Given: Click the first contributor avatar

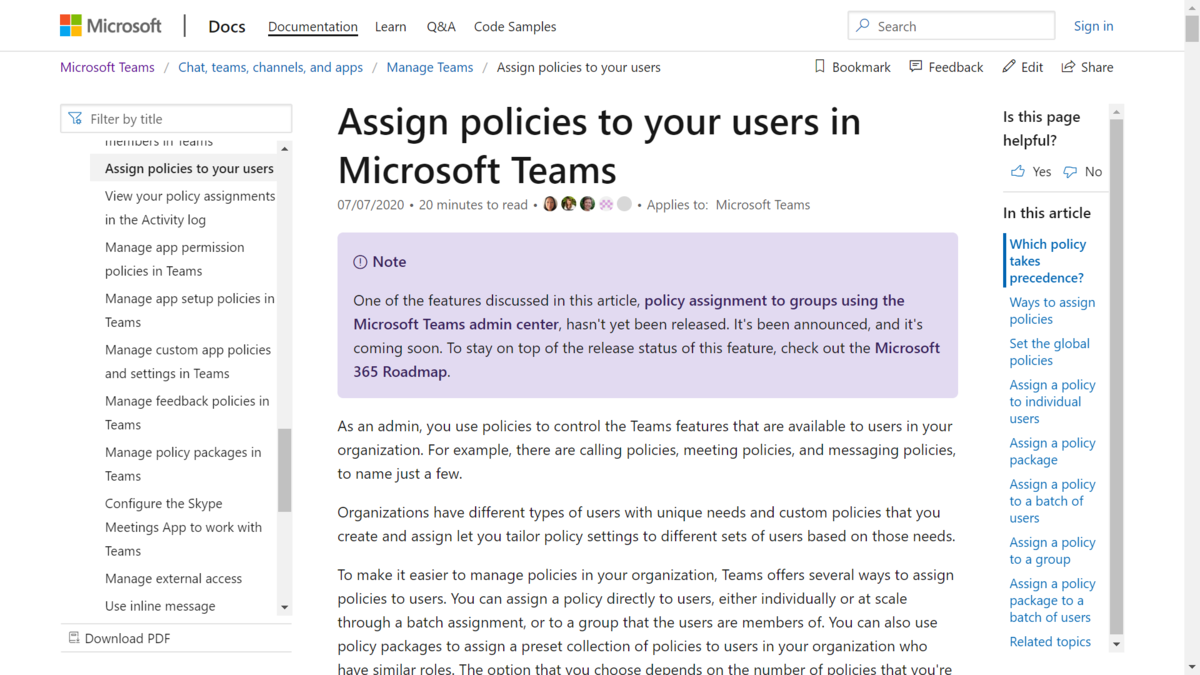Looking at the screenshot, I should (550, 204).
